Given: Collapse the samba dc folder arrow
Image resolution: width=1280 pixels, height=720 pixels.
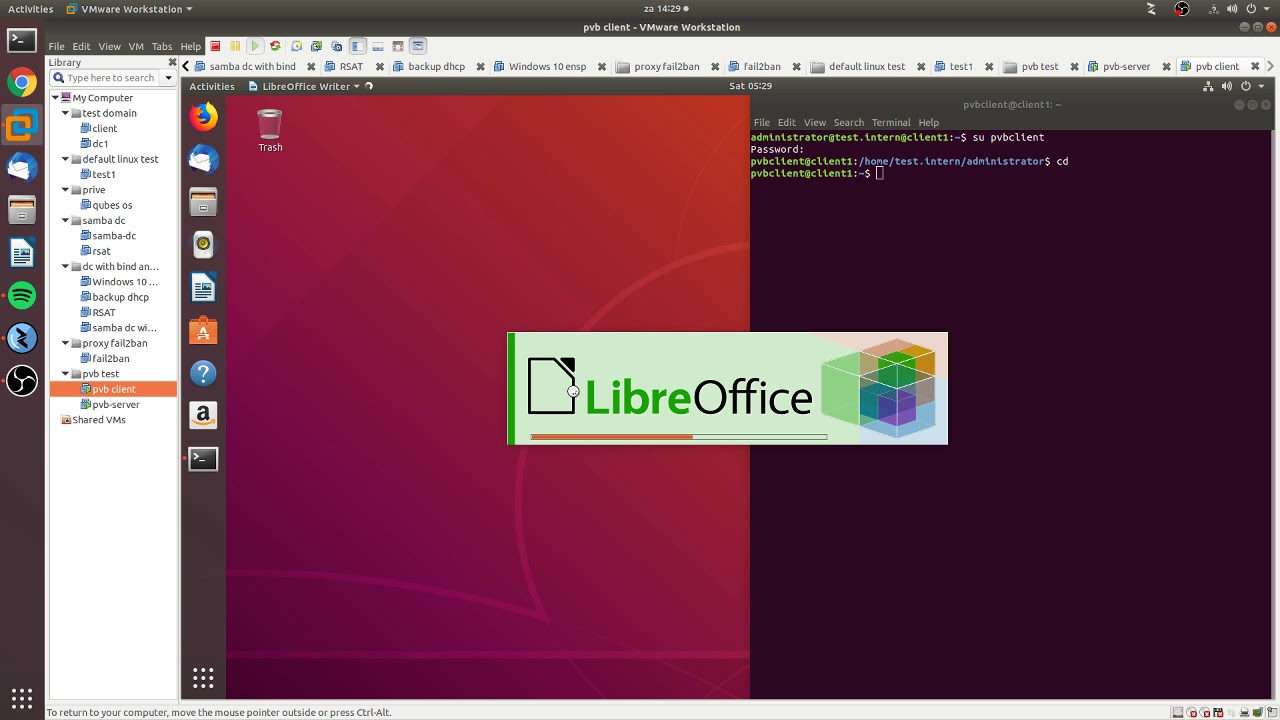Looking at the screenshot, I should point(66,220).
